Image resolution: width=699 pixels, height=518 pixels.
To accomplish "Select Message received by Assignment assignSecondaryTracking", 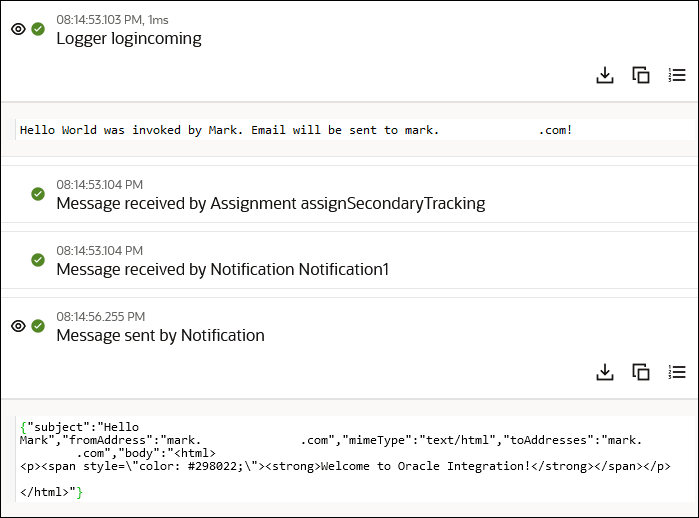I will (x=271, y=204).
